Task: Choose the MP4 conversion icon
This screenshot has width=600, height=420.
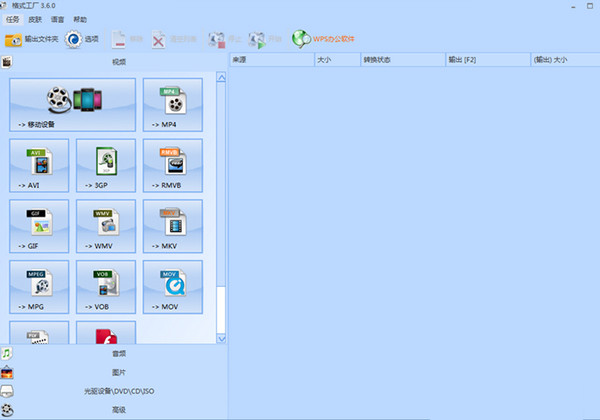Action: (173, 104)
